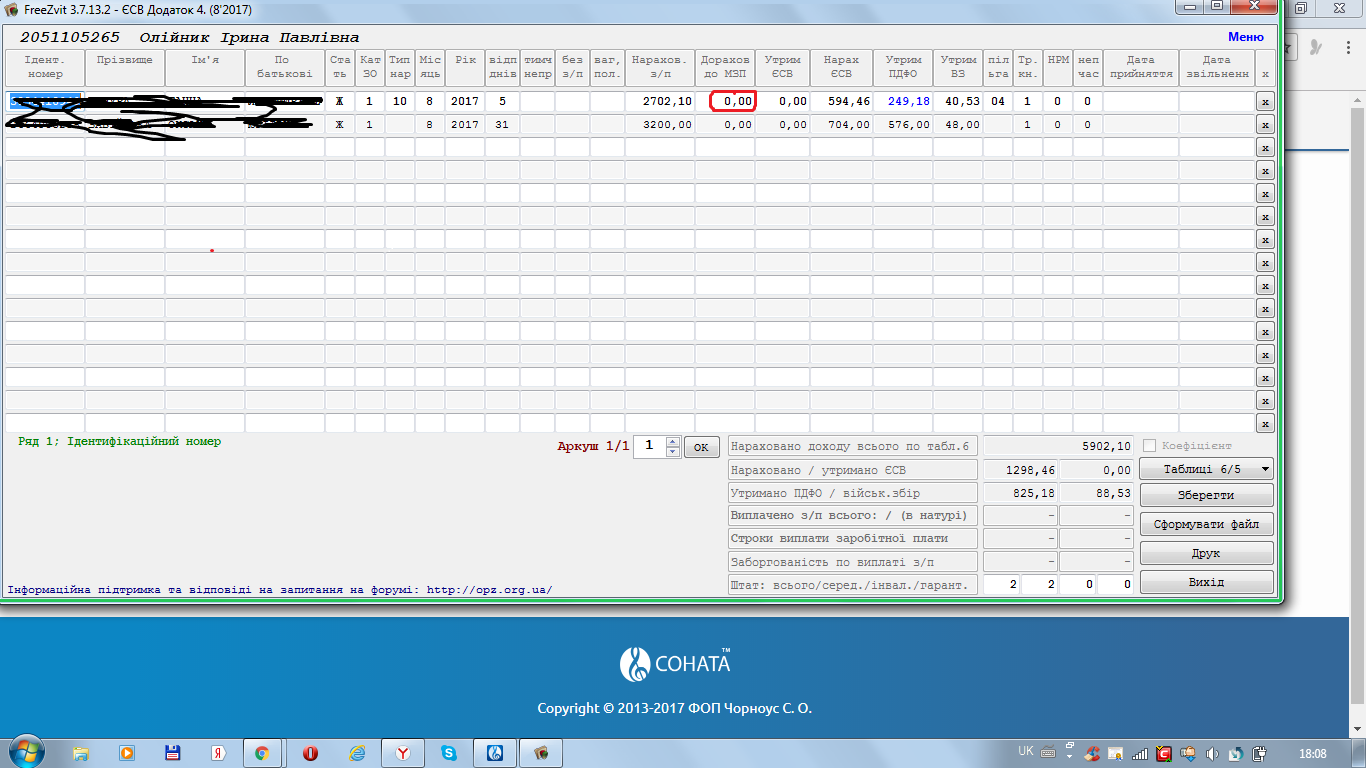Viewport: 1366px width, 768px height.
Task: Open Skype from the taskbar
Action: pos(449,753)
